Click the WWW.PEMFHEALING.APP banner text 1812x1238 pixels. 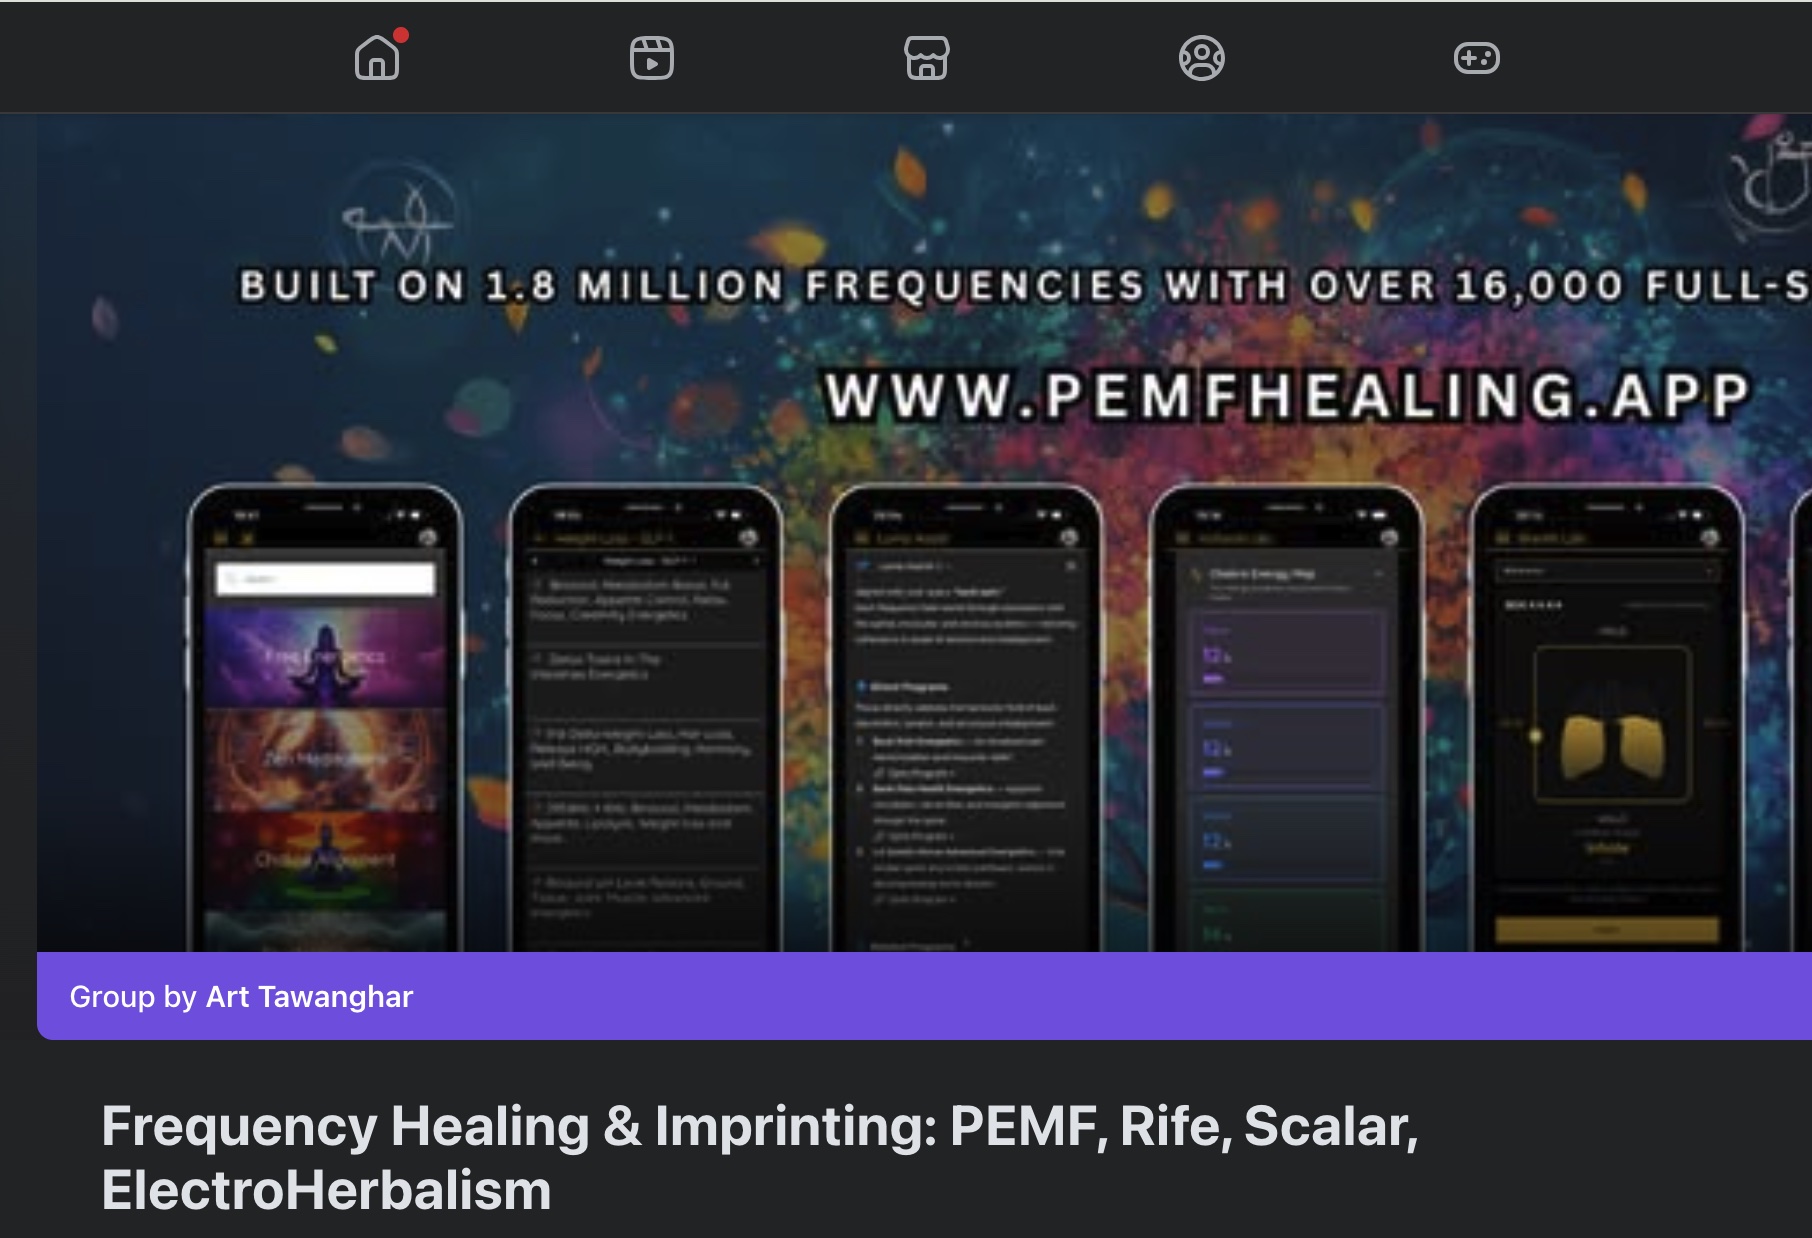point(1288,395)
